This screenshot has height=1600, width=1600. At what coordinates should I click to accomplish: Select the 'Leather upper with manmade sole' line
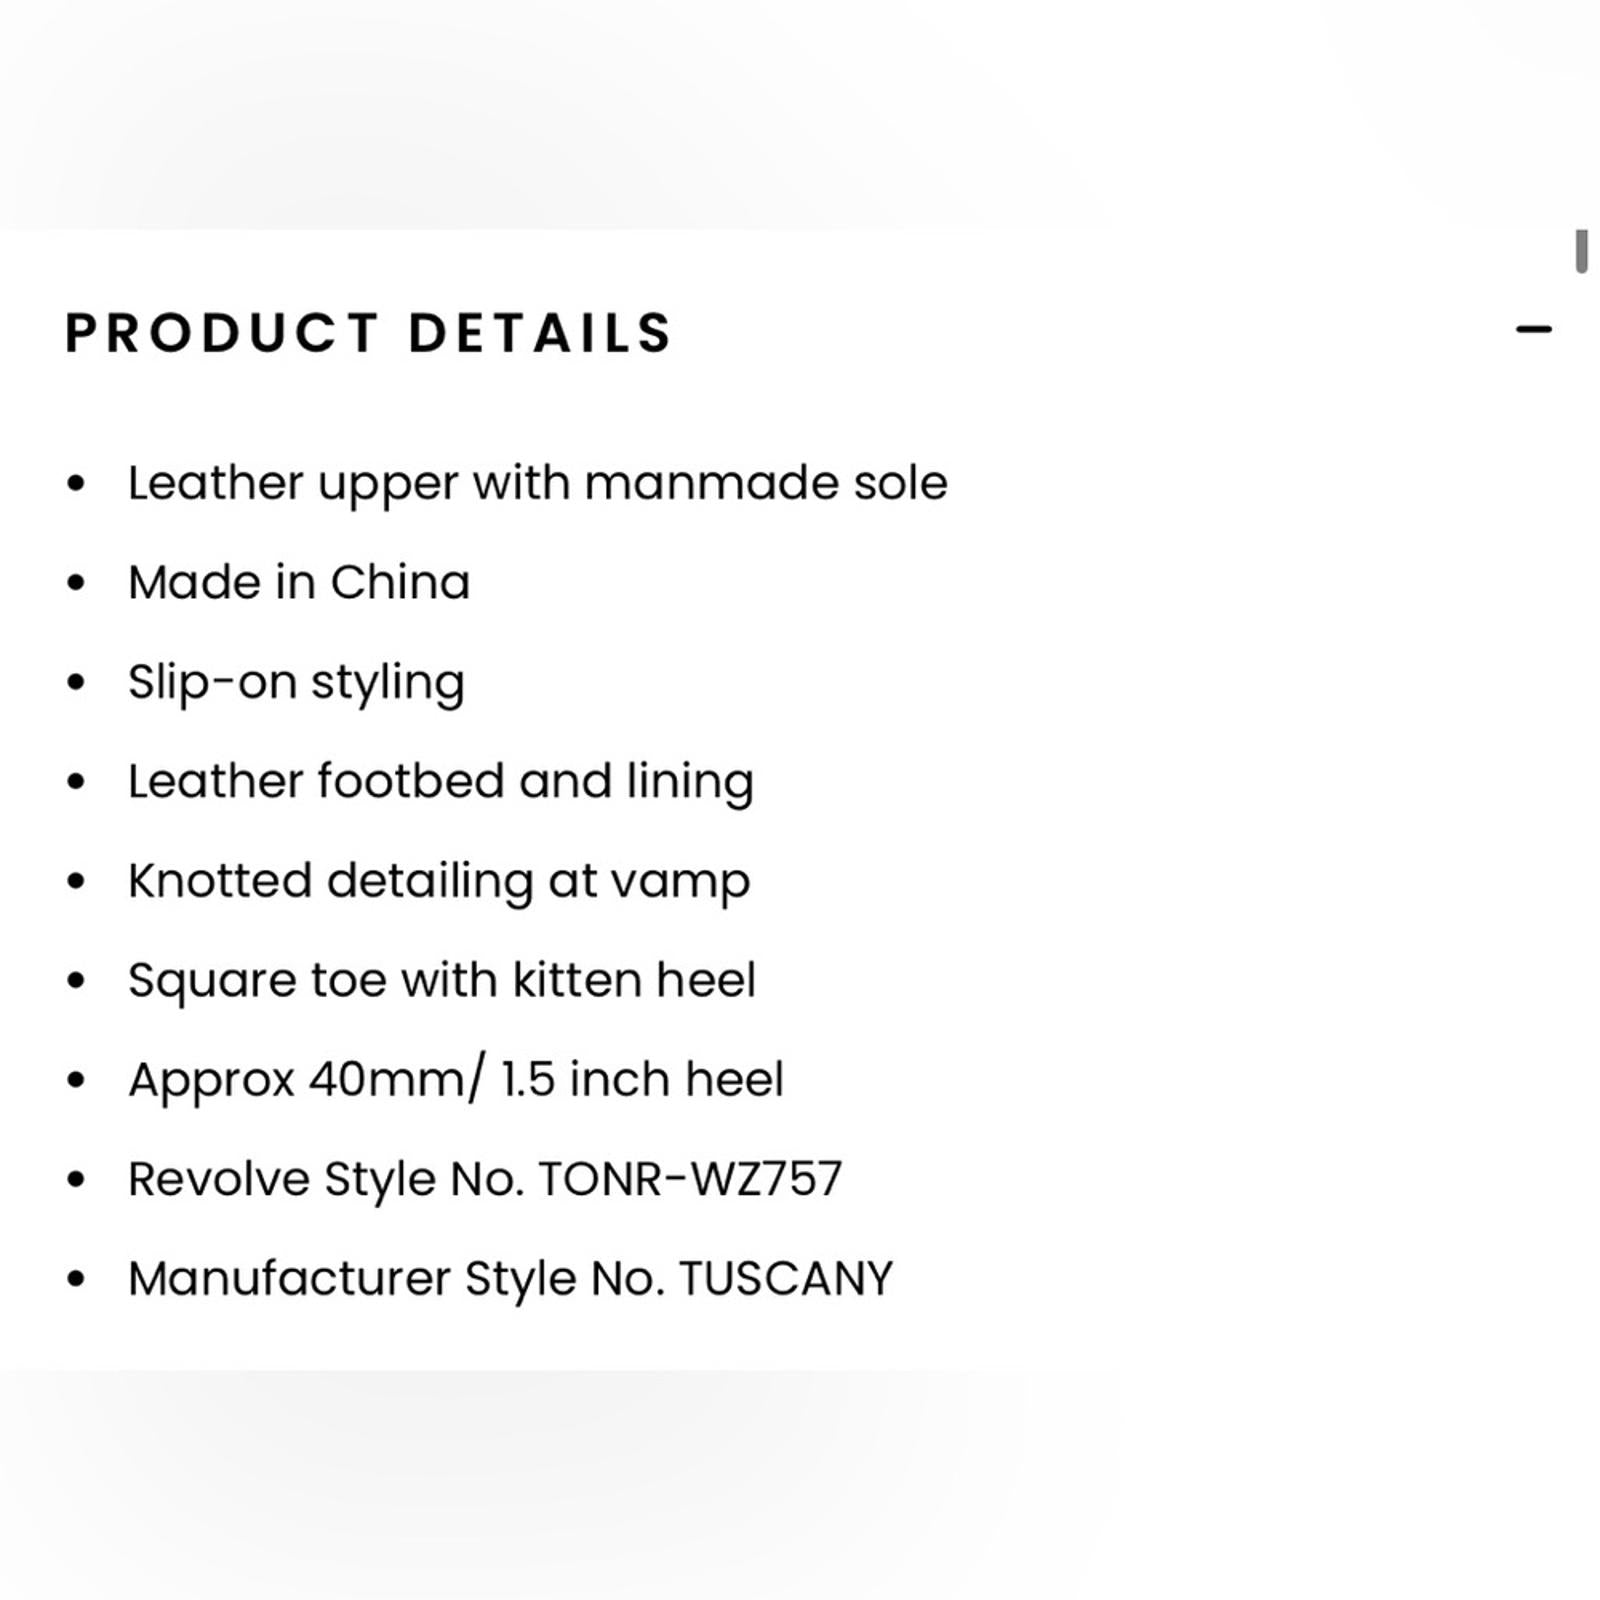pos(537,485)
